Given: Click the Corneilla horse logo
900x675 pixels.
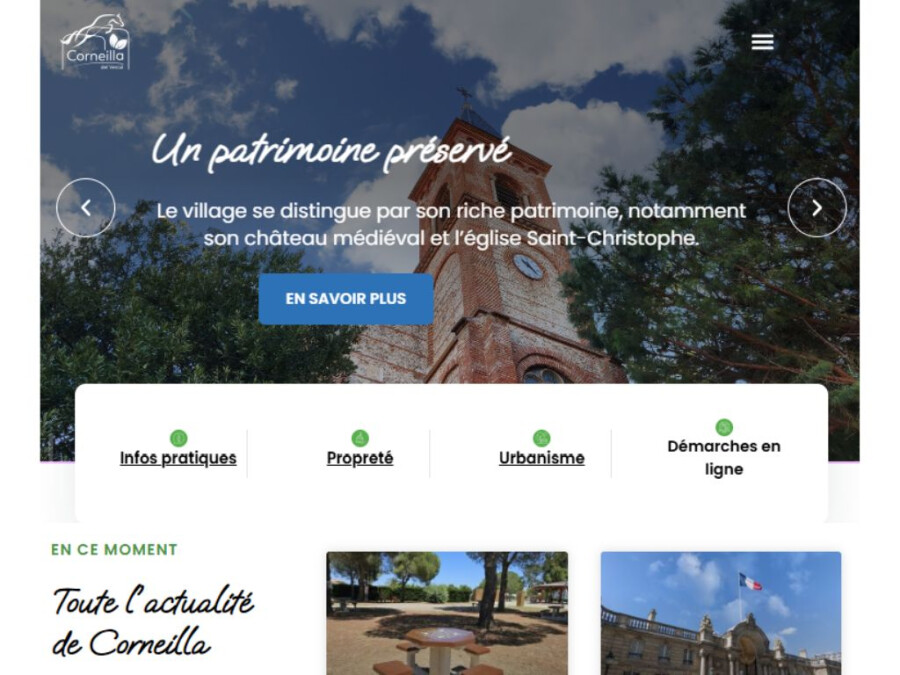Looking at the screenshot, I should coord(95,42).
